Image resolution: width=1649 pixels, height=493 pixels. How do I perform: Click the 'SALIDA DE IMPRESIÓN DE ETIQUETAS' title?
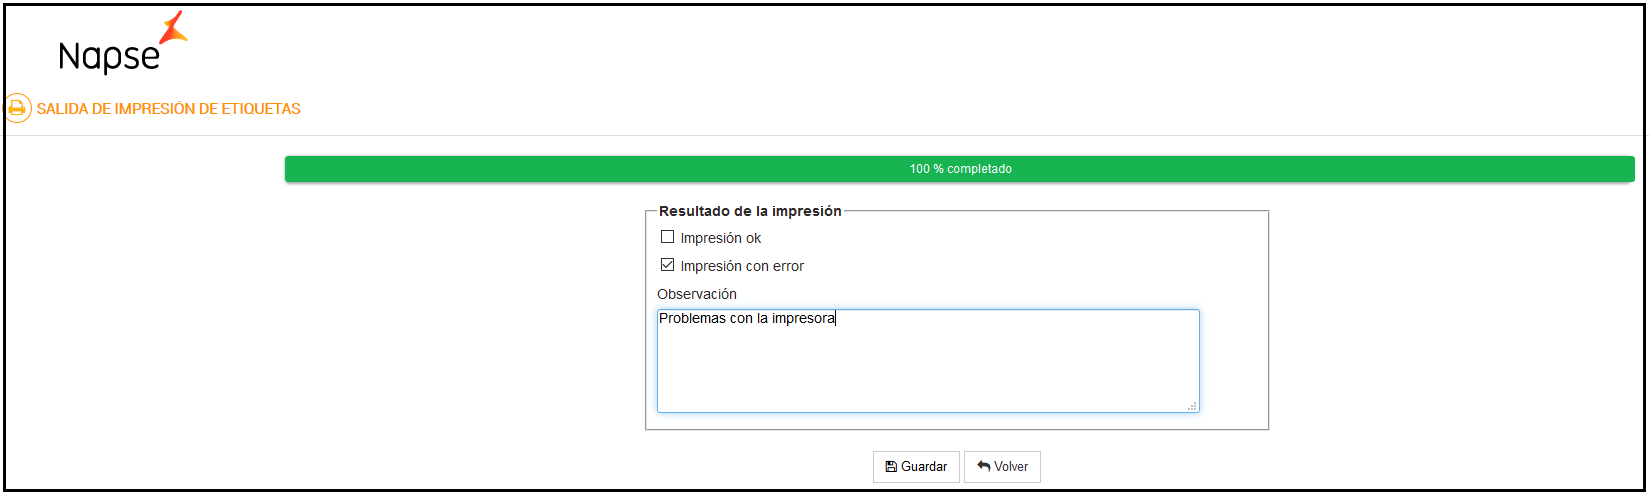click(x=168, y=109)
